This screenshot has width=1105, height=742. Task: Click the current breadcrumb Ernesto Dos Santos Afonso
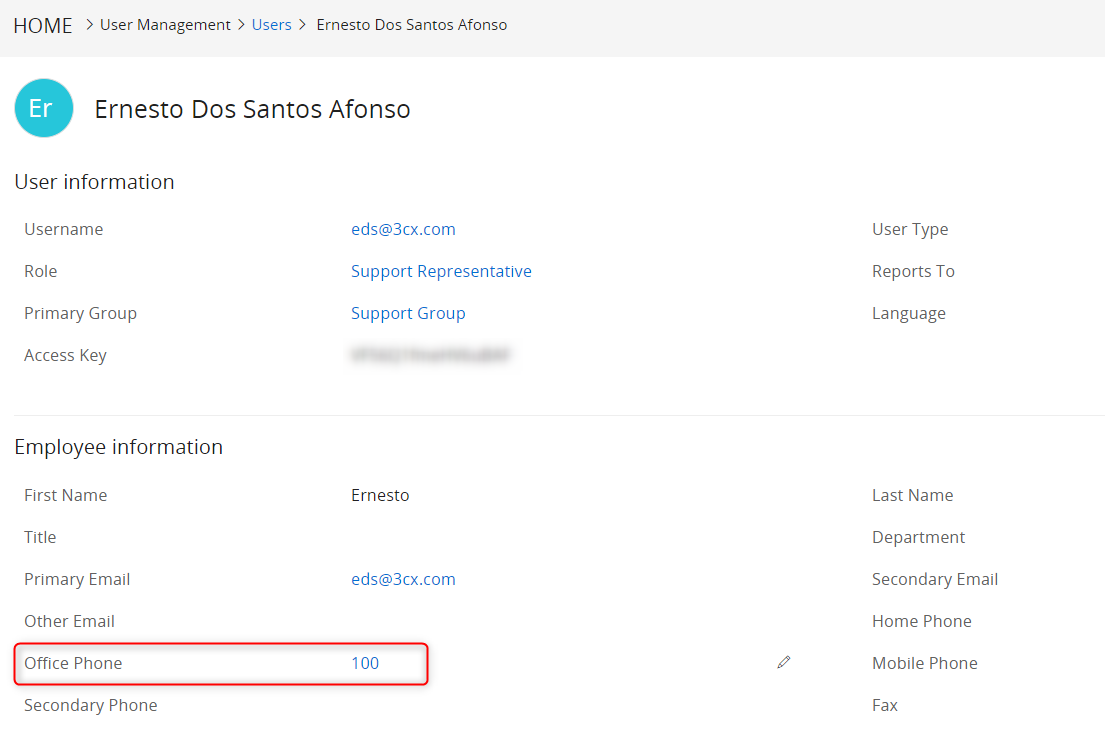411,25
